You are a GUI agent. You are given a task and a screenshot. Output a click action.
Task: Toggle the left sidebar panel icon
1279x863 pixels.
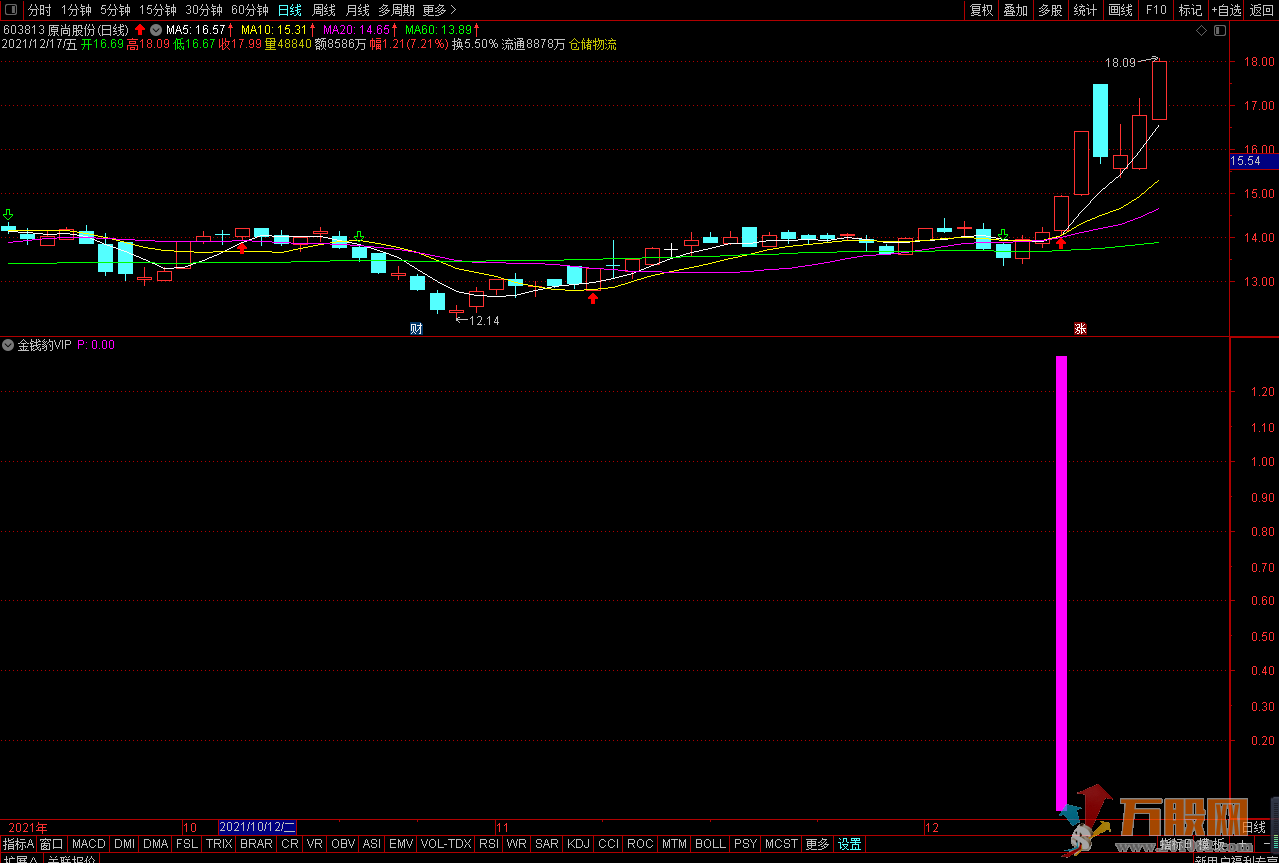click(11, 10)
